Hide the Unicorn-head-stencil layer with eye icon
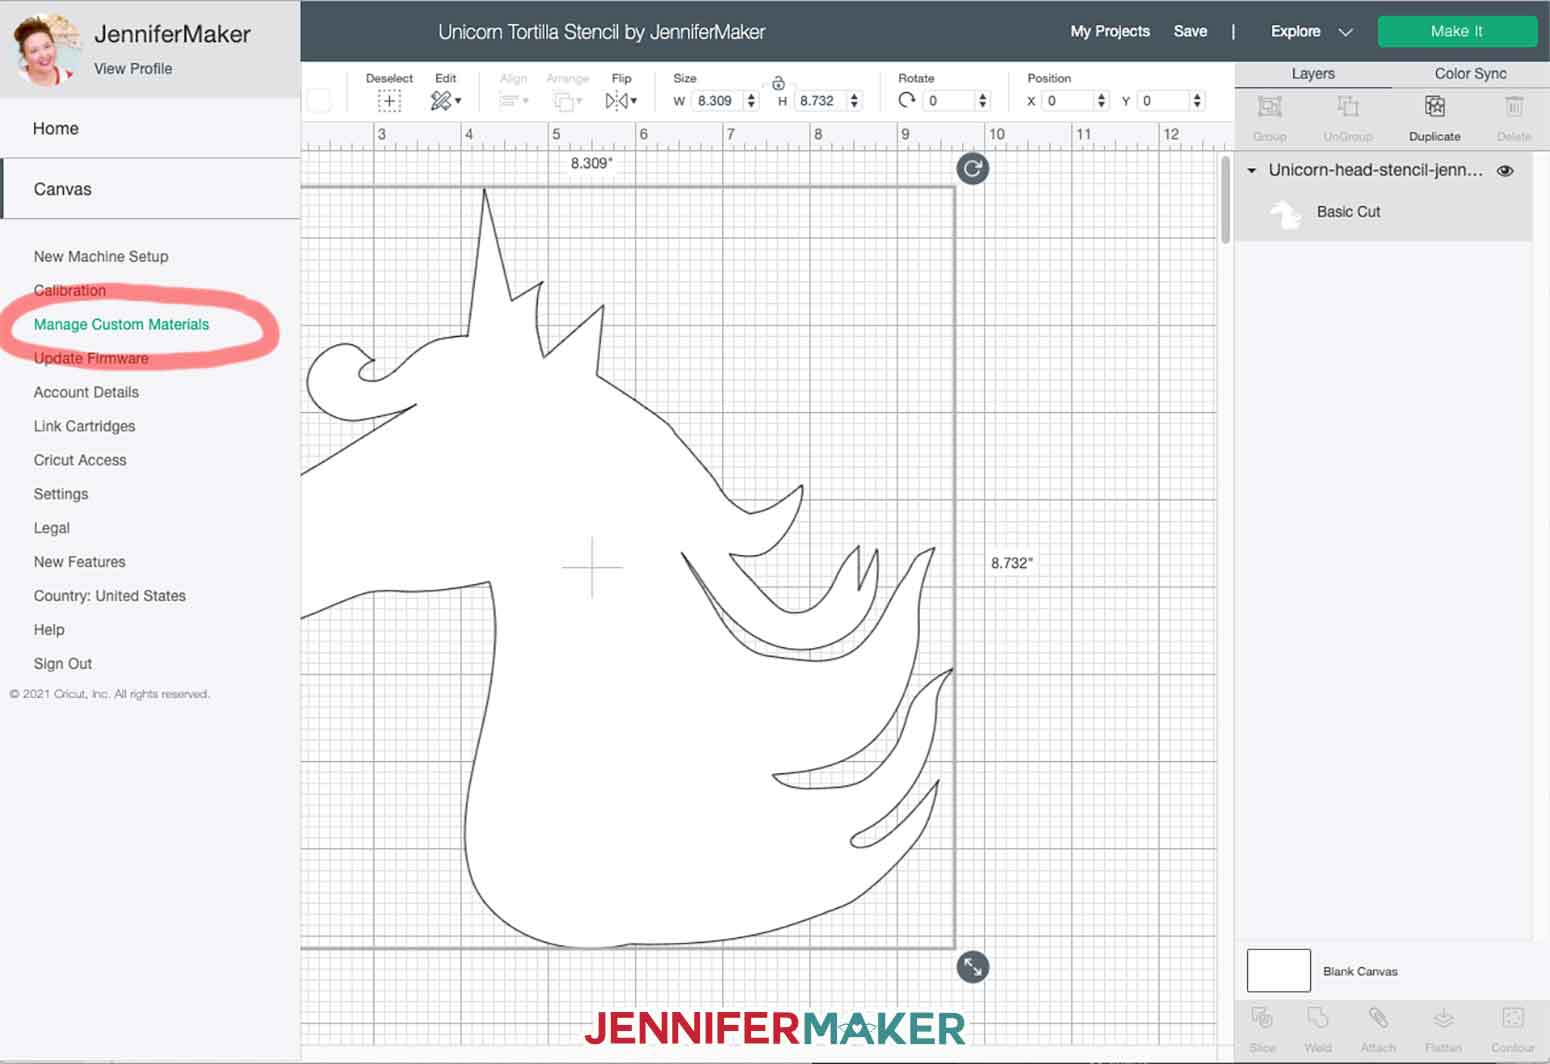 pyautogui.click(x=1505, y=171)
